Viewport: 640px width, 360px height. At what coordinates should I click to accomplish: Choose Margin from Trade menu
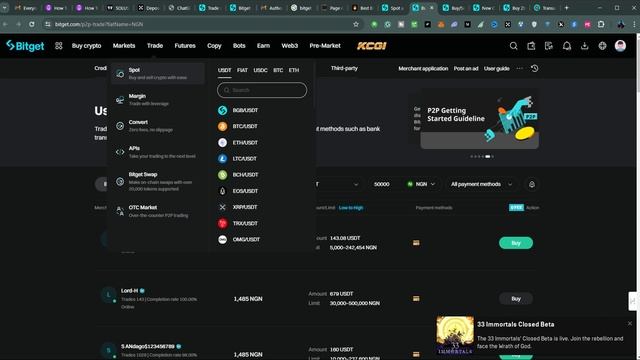pos(158,100)
